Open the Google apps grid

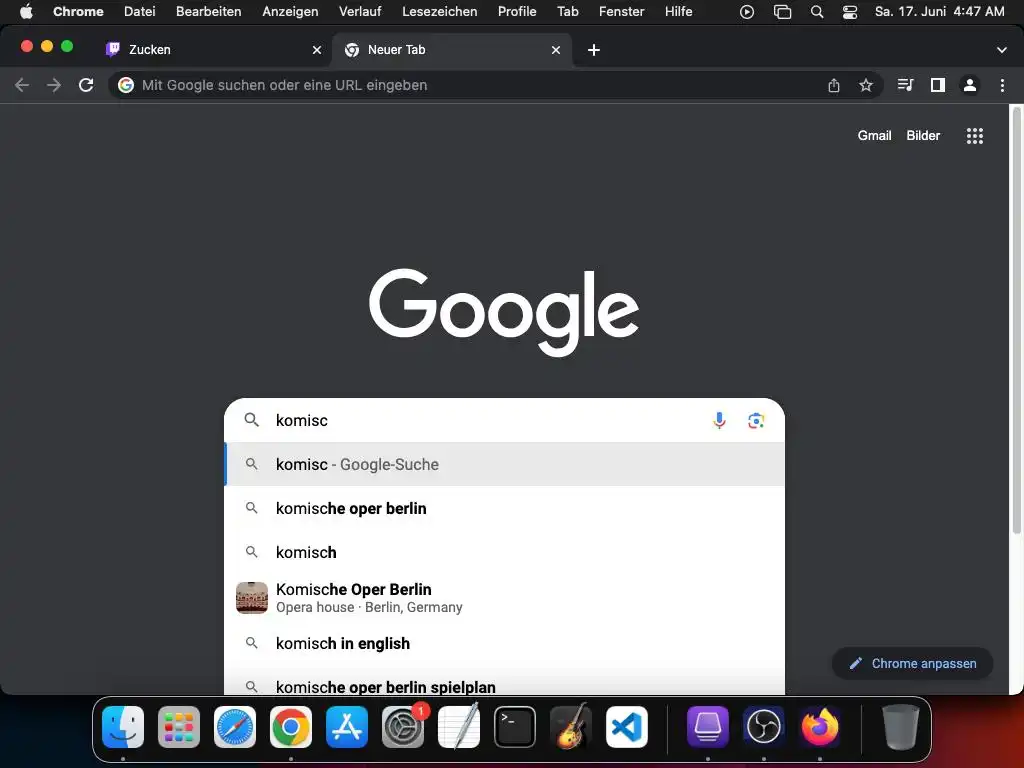tap(974, 136)
